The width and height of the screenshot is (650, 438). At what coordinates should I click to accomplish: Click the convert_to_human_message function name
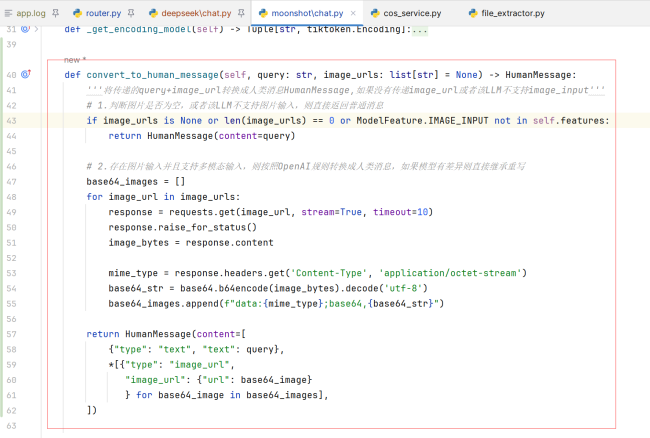click(x=153, y=75)
